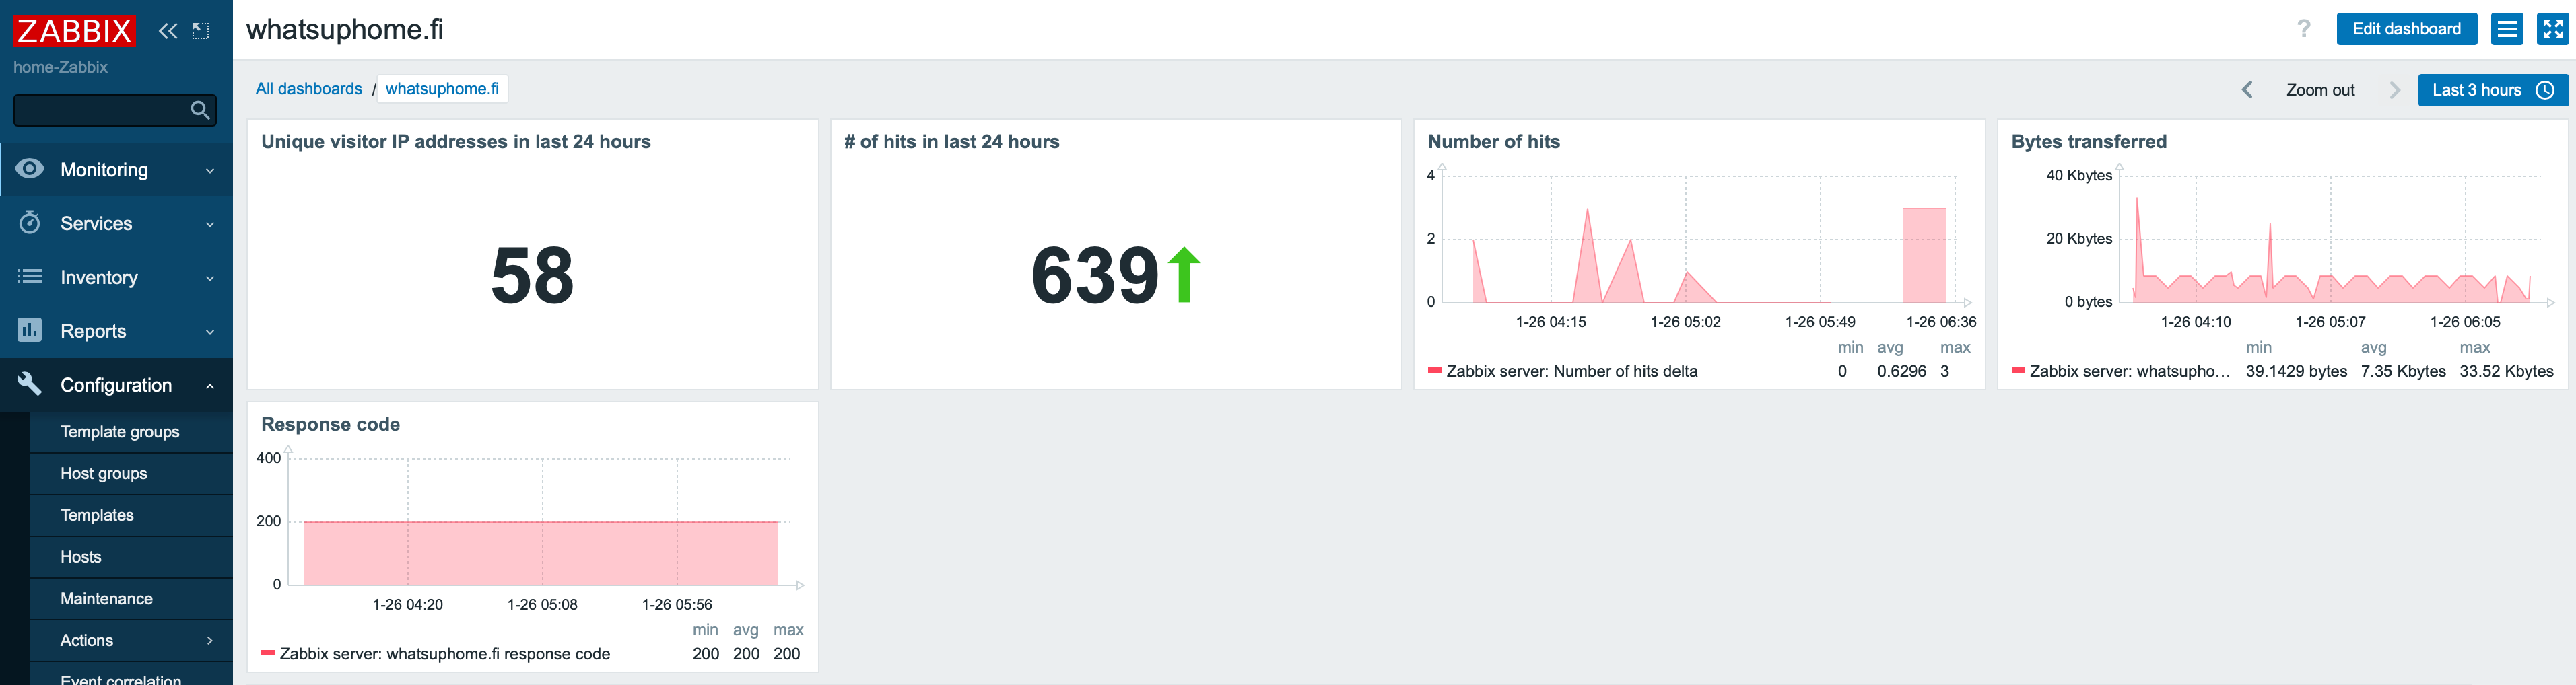Follow the All dashboards breadcrumb link

tap(309, 89)
